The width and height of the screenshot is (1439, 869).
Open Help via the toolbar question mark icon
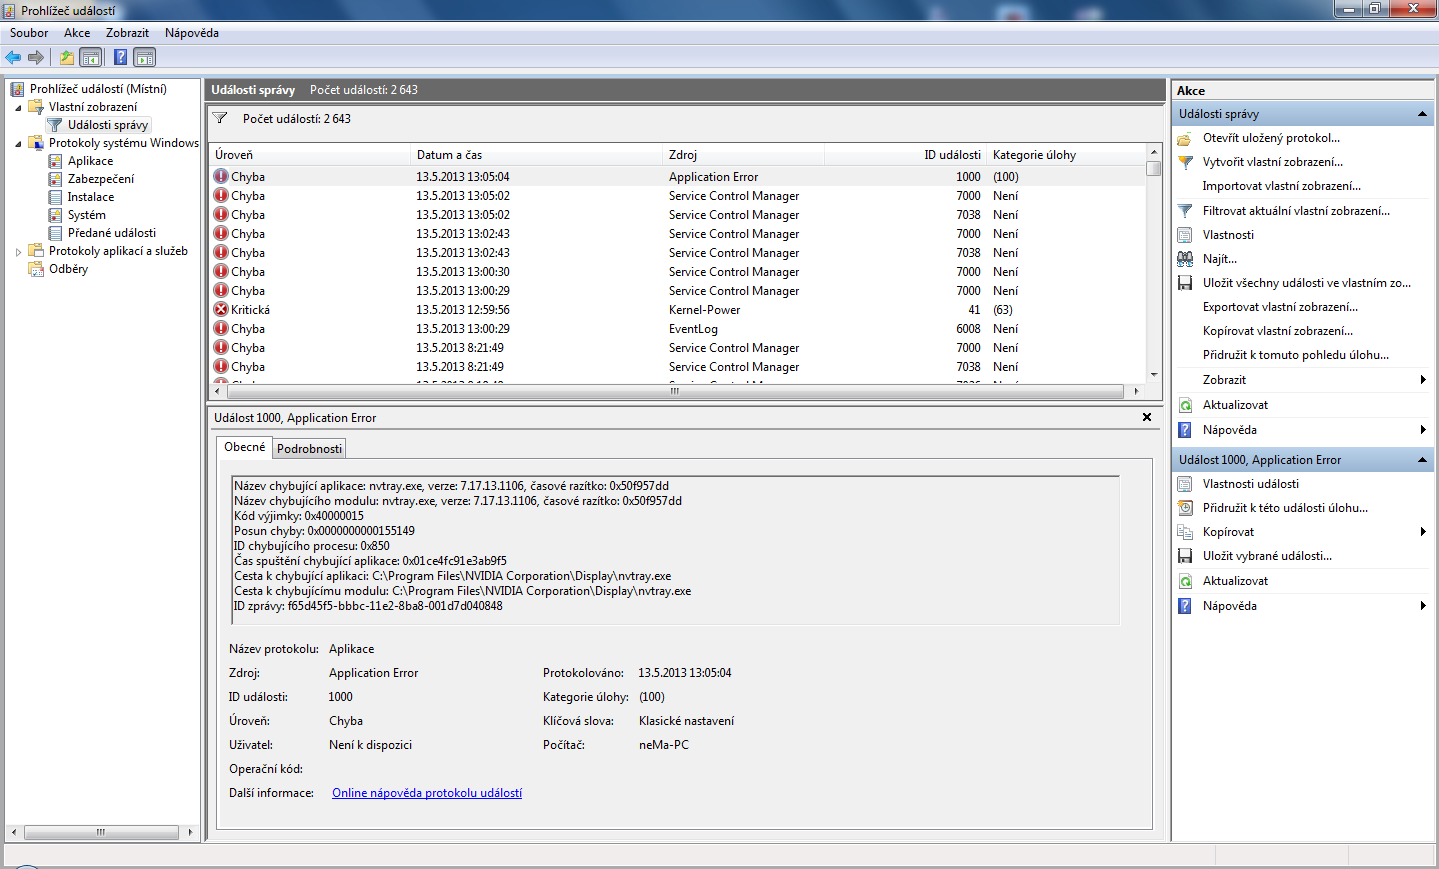click(121, 57)
